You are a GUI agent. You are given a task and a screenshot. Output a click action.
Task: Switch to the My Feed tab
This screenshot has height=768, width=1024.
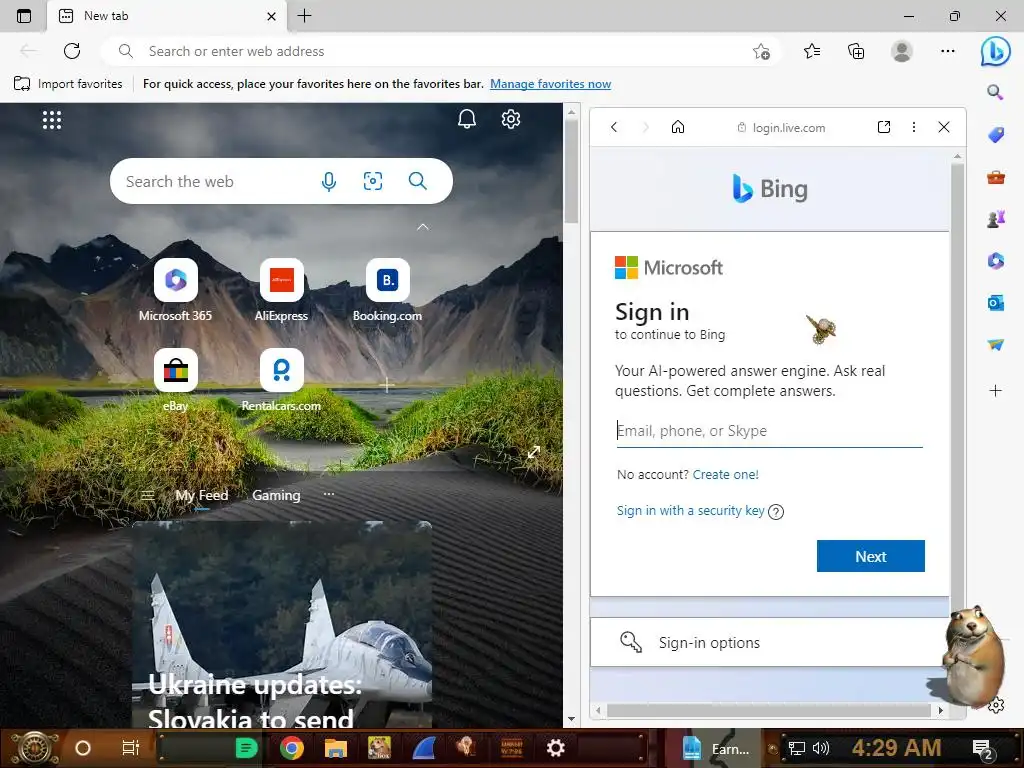pyautogui.click(x=202, y=495)
